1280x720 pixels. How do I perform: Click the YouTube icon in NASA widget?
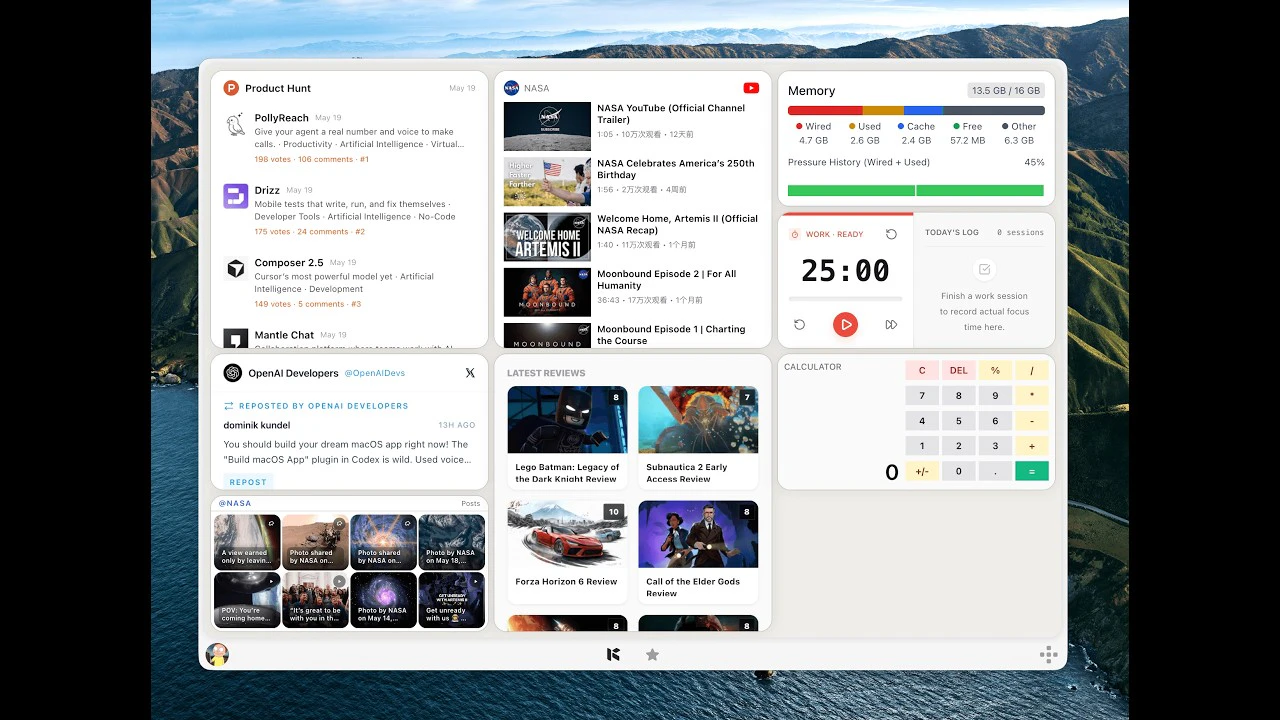coord(751,88)
